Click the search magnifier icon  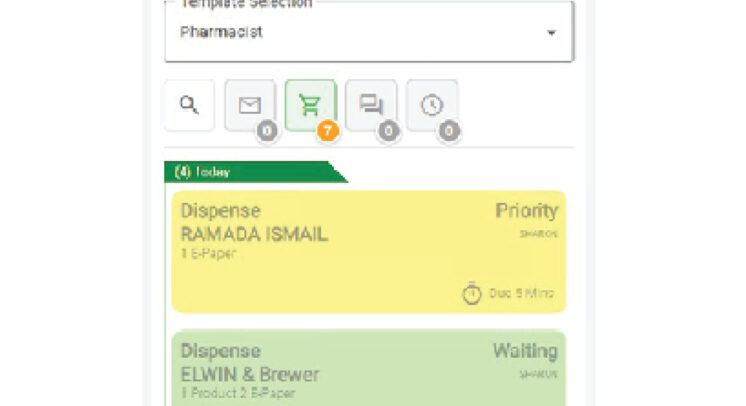(x=189, y=105)
